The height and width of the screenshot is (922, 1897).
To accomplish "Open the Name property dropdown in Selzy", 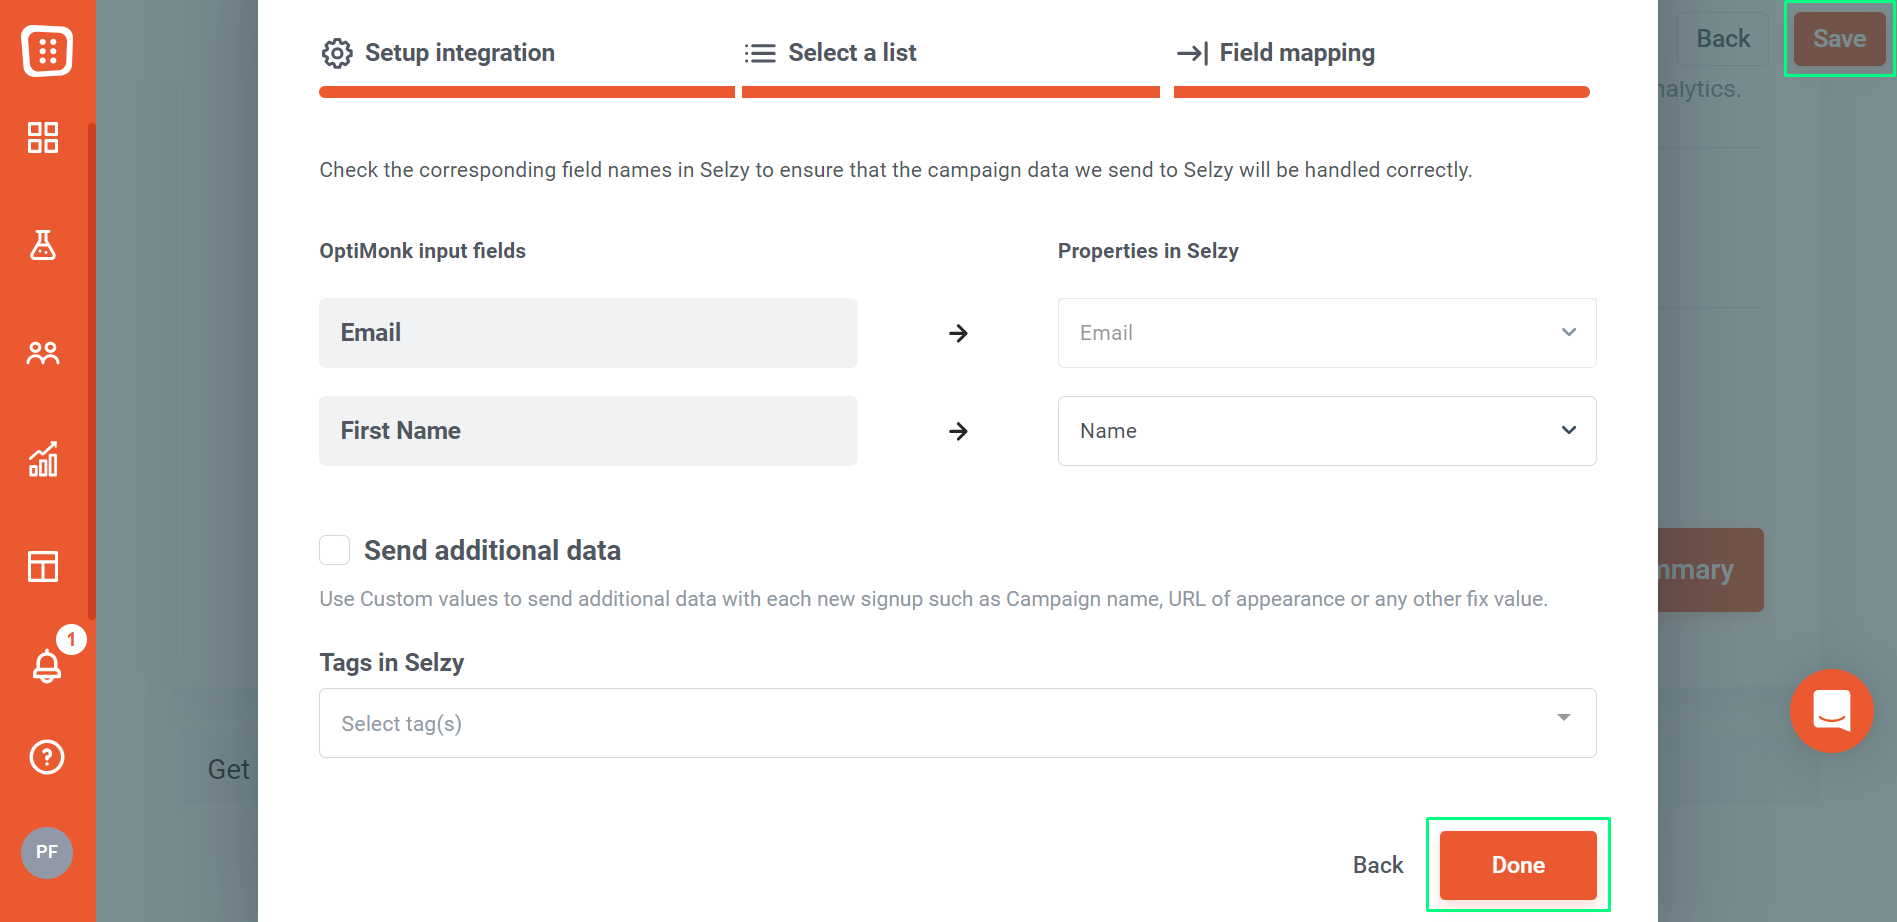I will tap(1327, 431).
